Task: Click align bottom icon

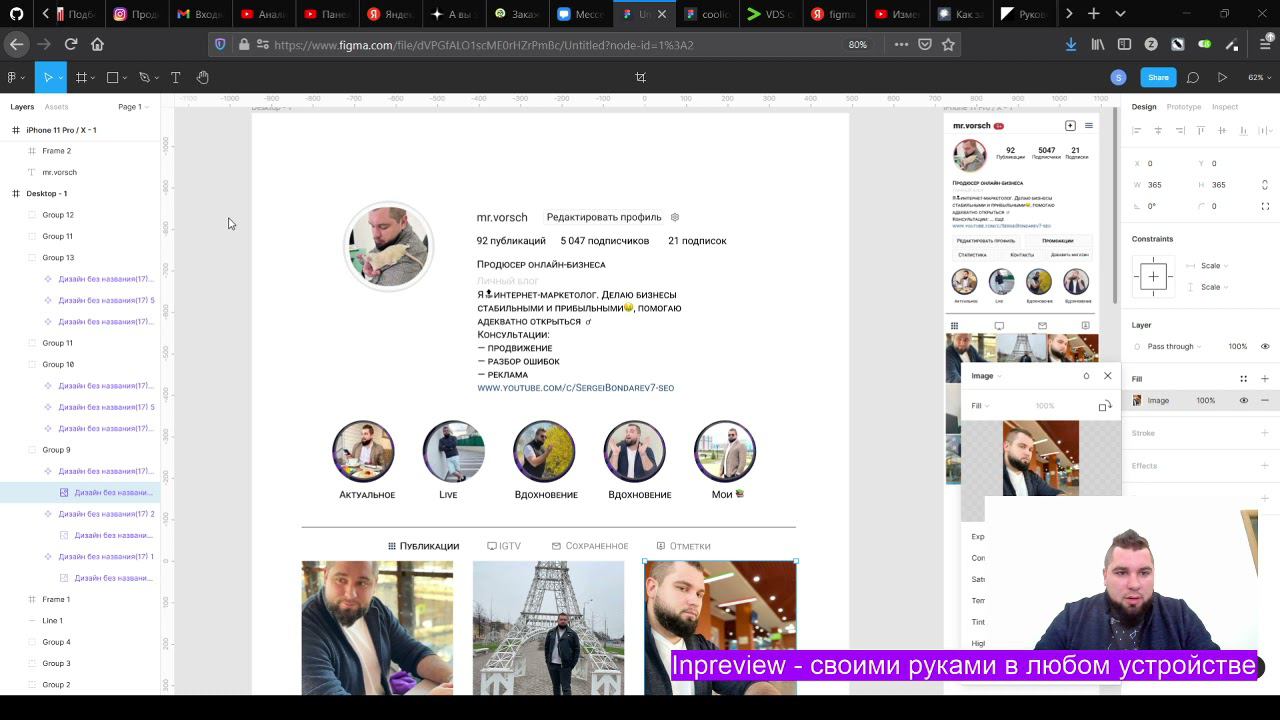Action: click(x=1243, y=130)
